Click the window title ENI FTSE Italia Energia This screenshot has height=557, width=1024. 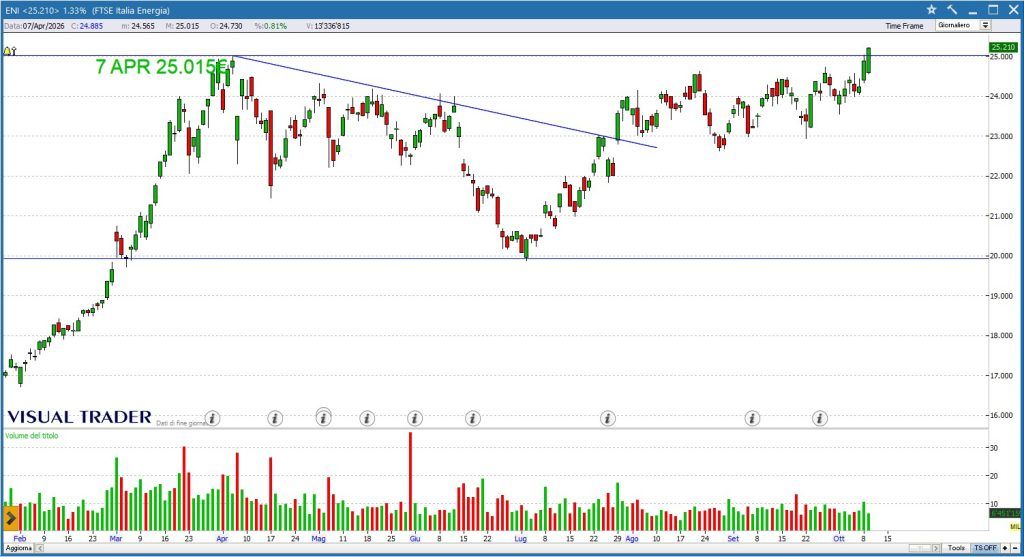pos(88,10)
